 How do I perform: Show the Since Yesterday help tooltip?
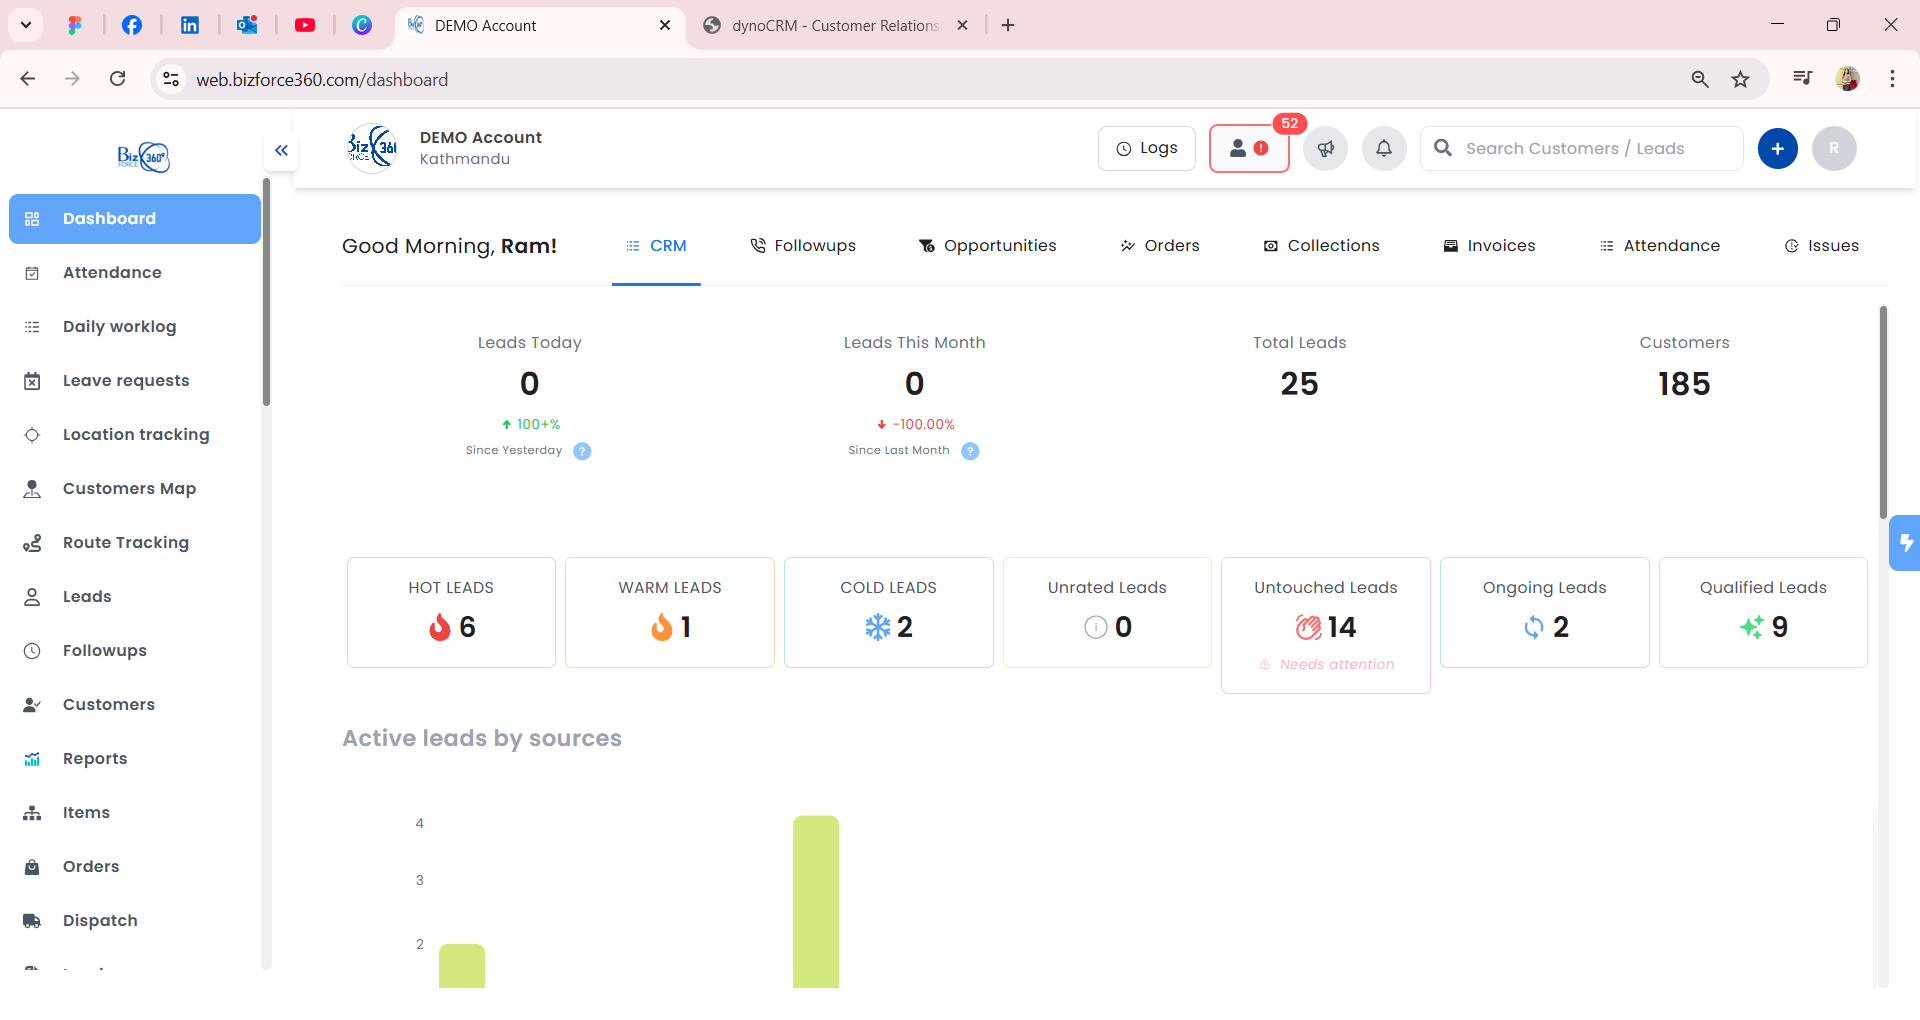click(x=582, y=451)
